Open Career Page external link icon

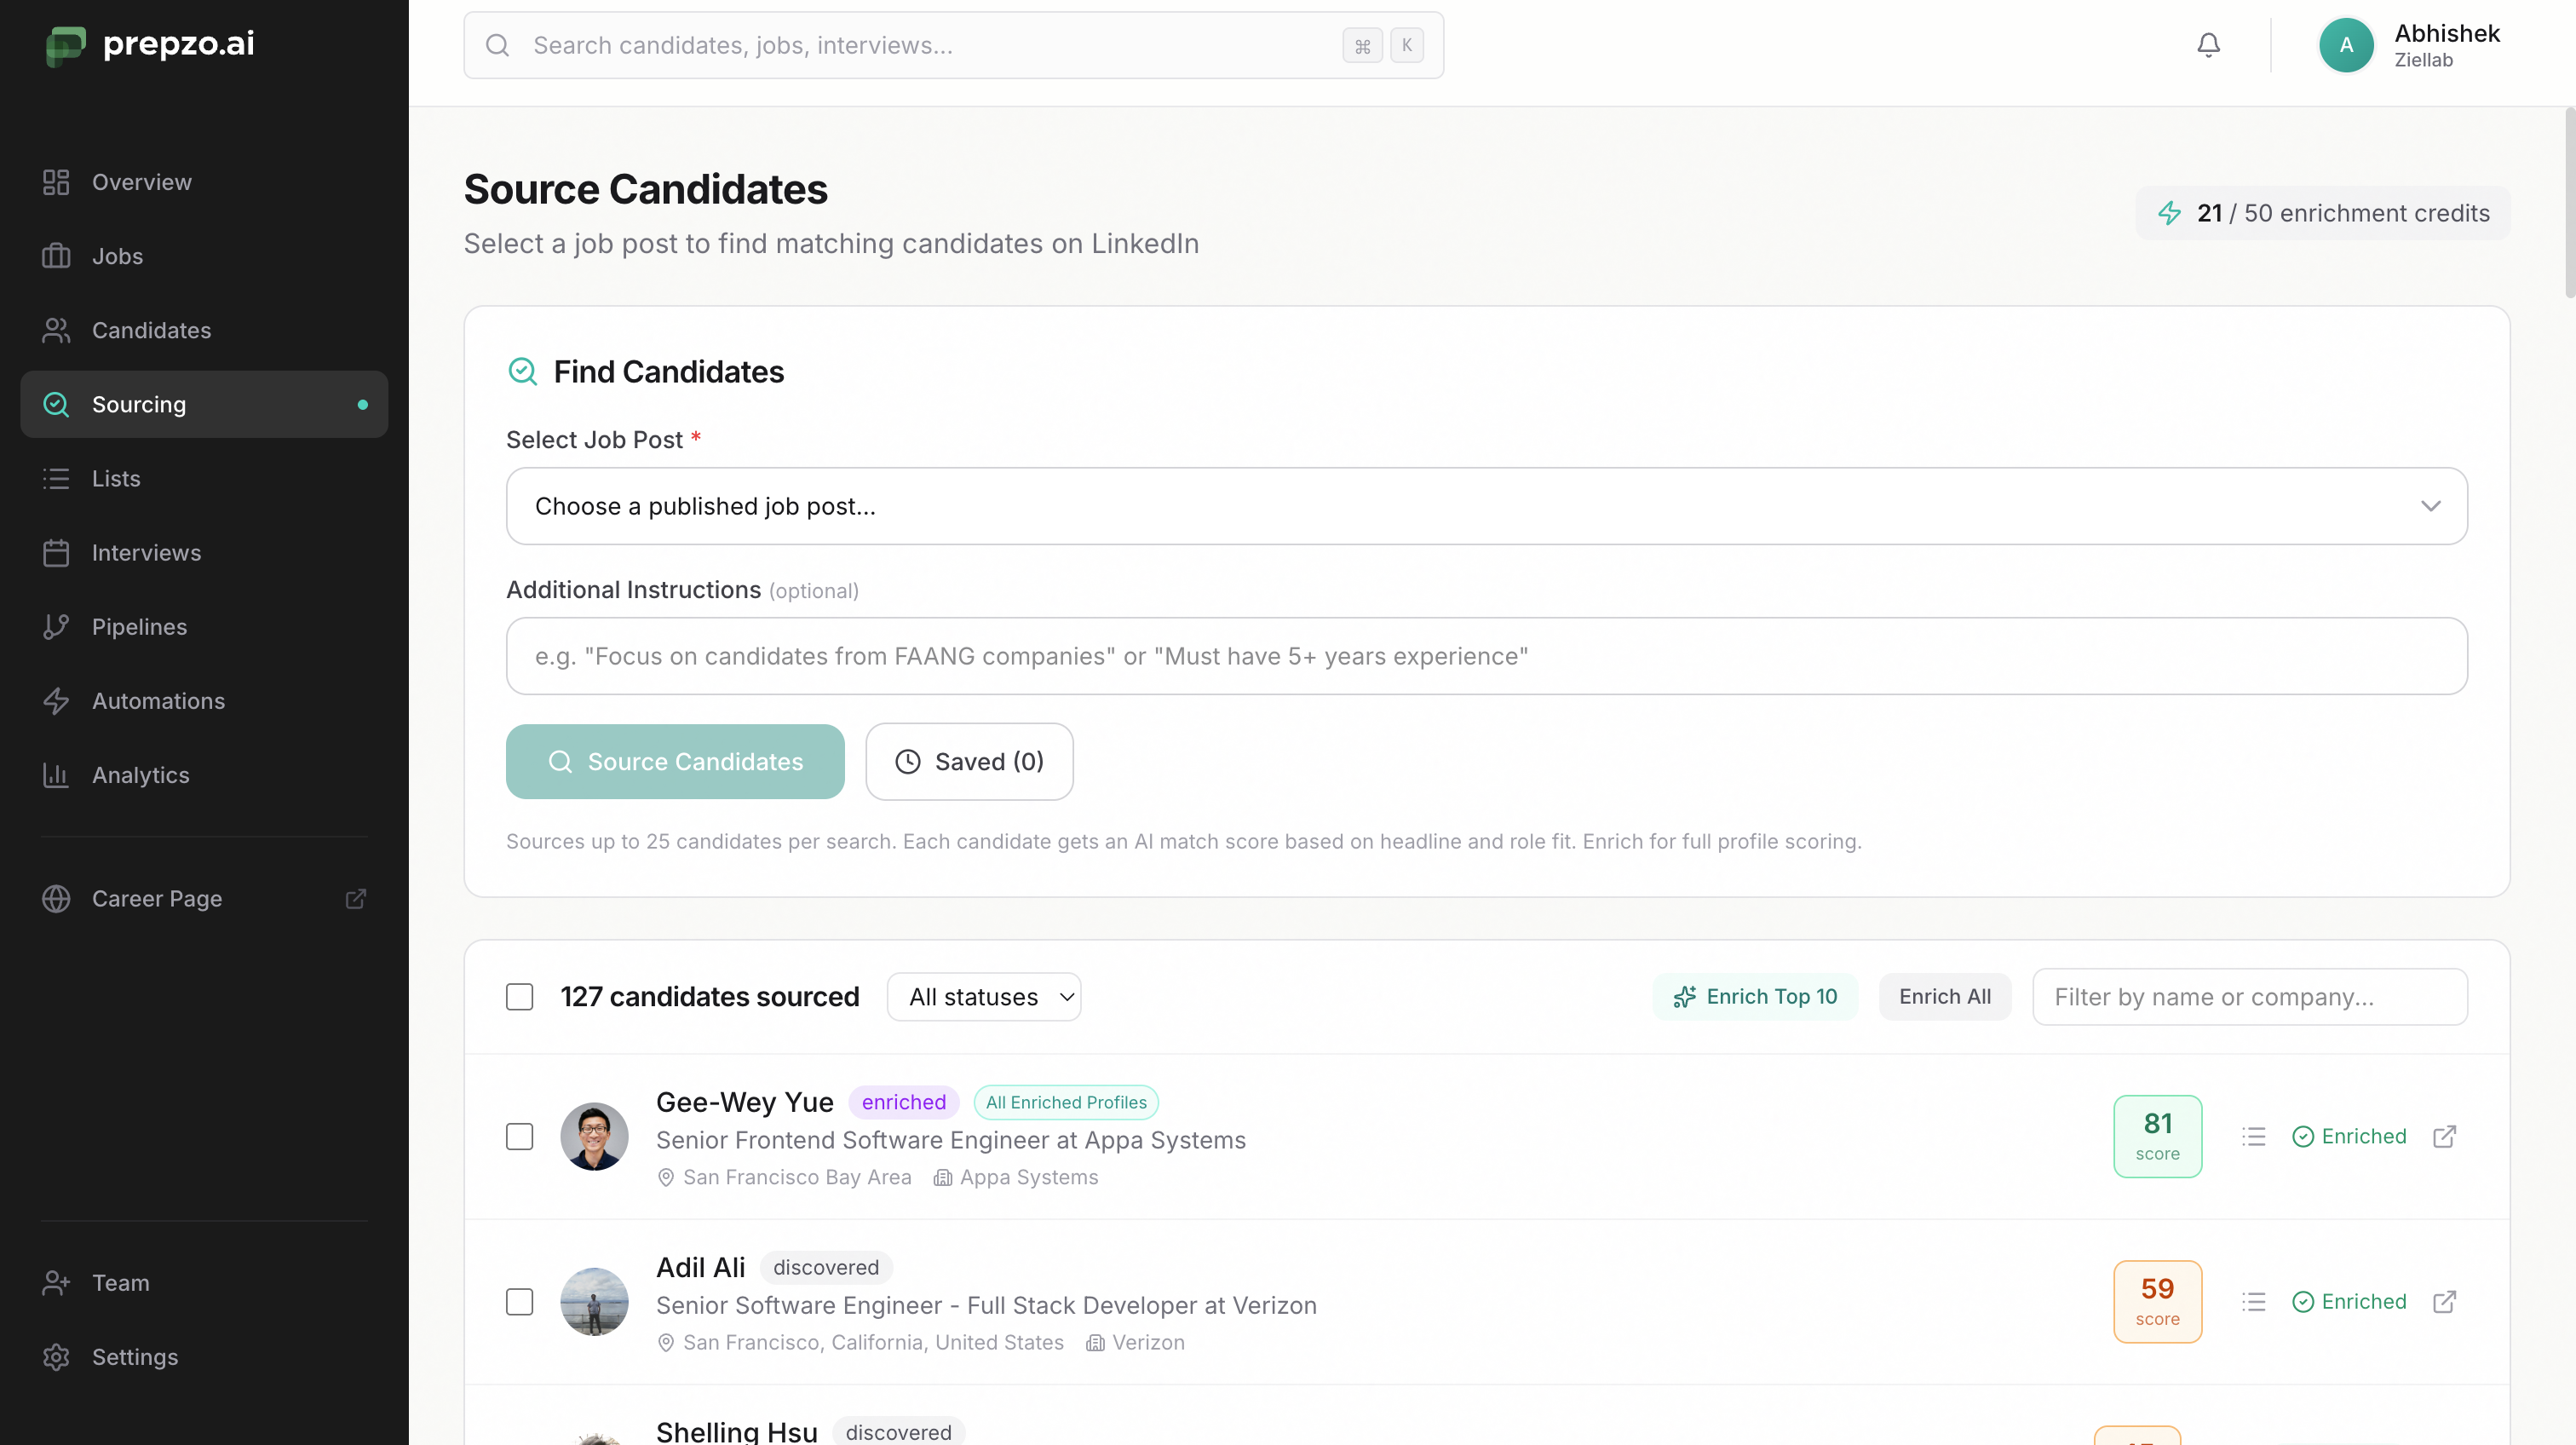(355, 898)
